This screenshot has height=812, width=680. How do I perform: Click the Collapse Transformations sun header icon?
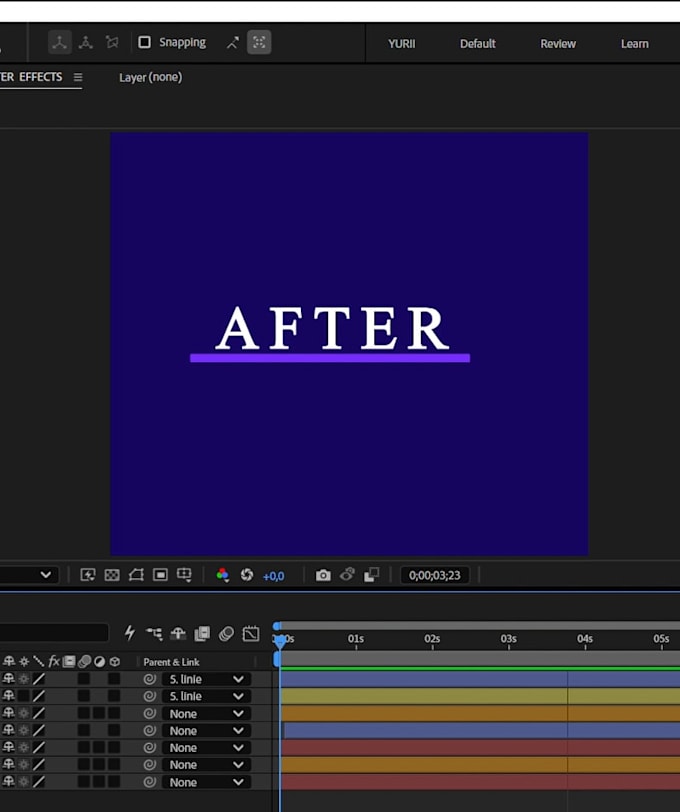point(24,661)
